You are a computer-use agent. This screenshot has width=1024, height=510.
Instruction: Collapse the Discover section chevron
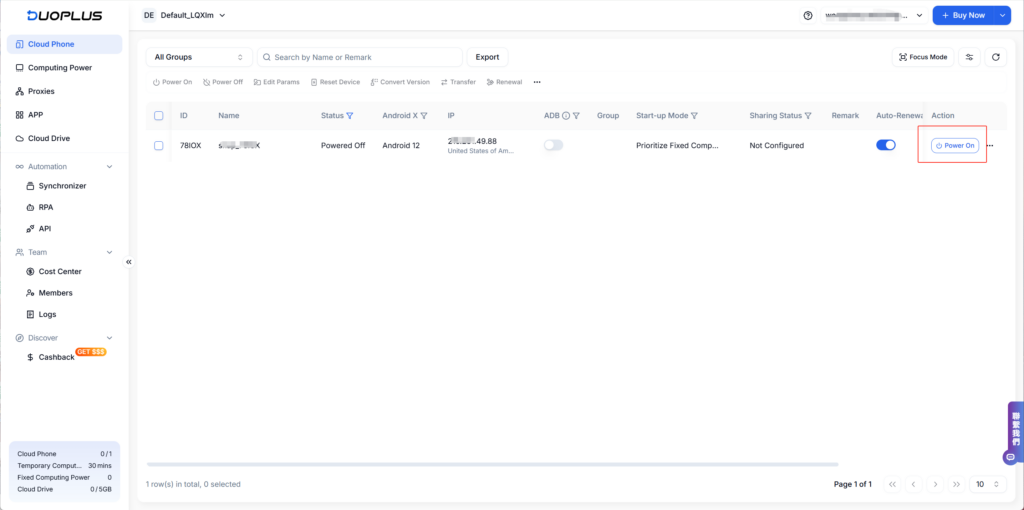pos(110,338)
